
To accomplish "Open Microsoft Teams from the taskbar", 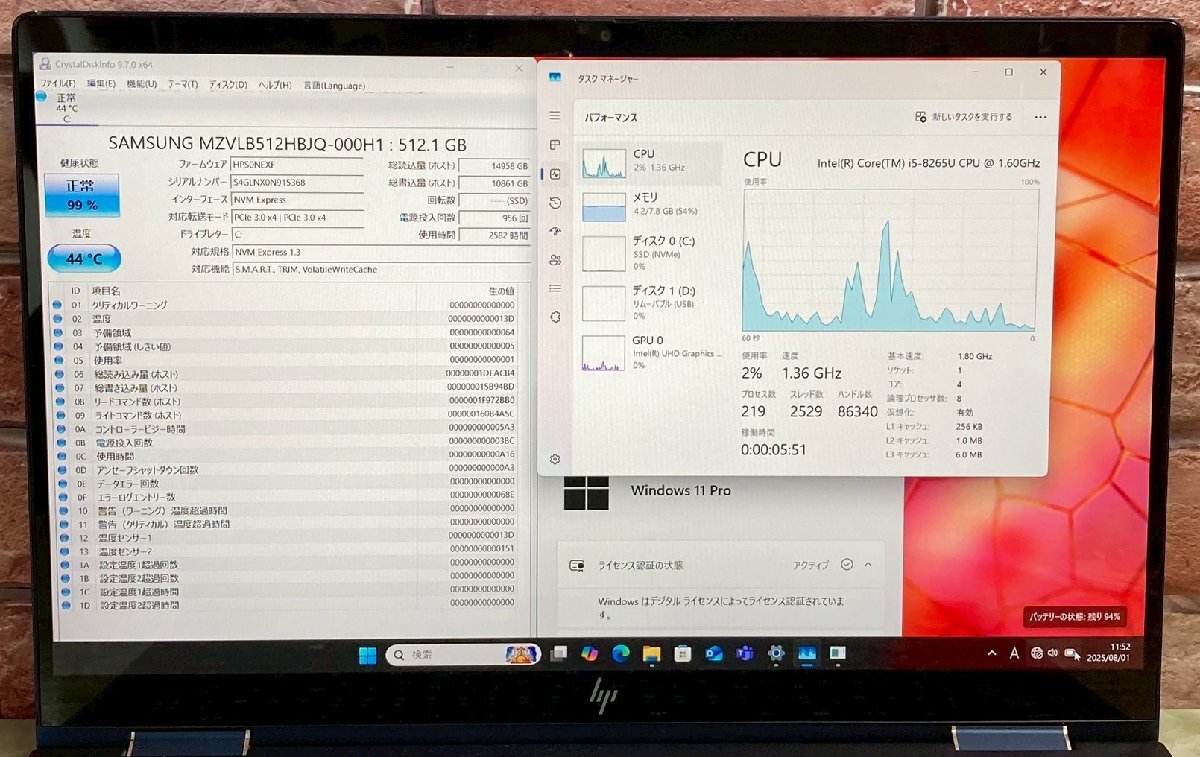I will [x=745, y=654].
